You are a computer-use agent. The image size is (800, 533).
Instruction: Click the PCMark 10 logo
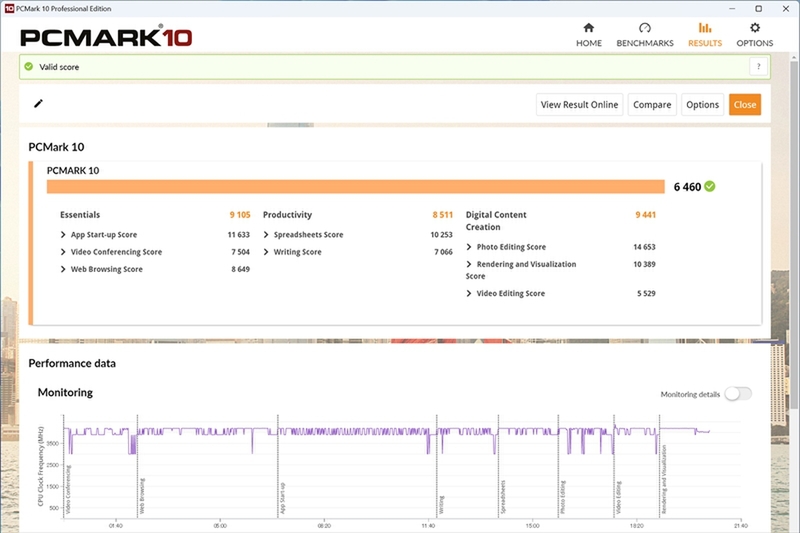(106, 37)
